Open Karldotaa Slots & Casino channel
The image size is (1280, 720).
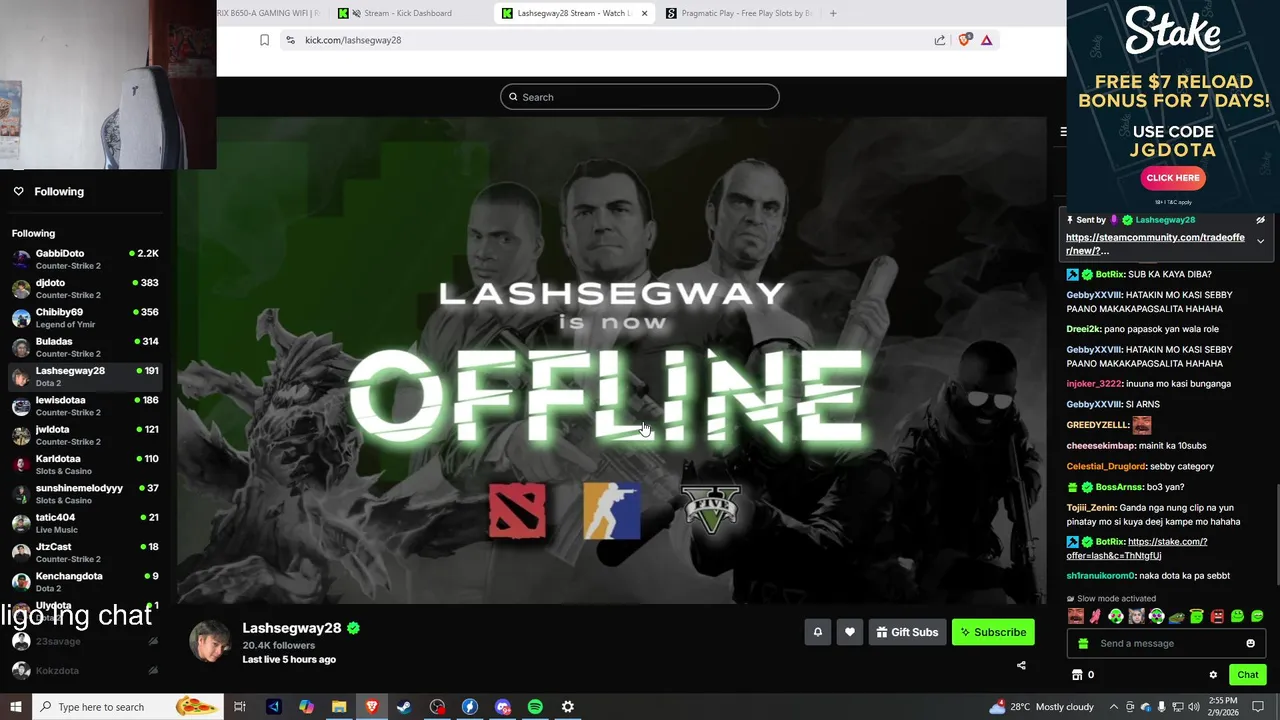pos(85,464)
